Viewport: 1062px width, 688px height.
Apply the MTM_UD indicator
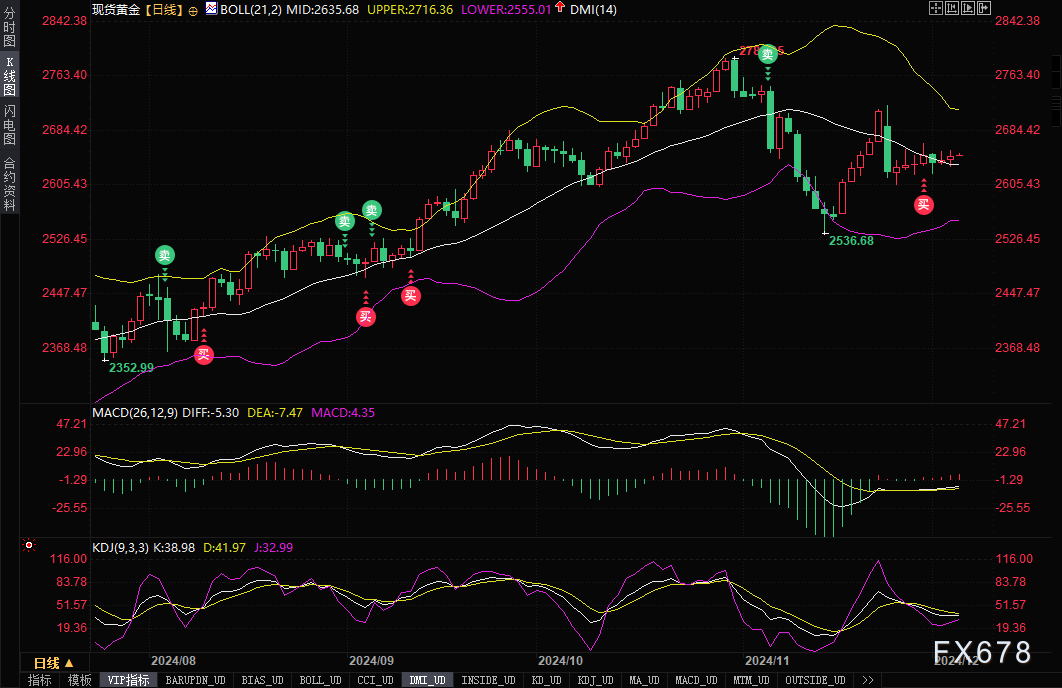(x=751, y=680)
